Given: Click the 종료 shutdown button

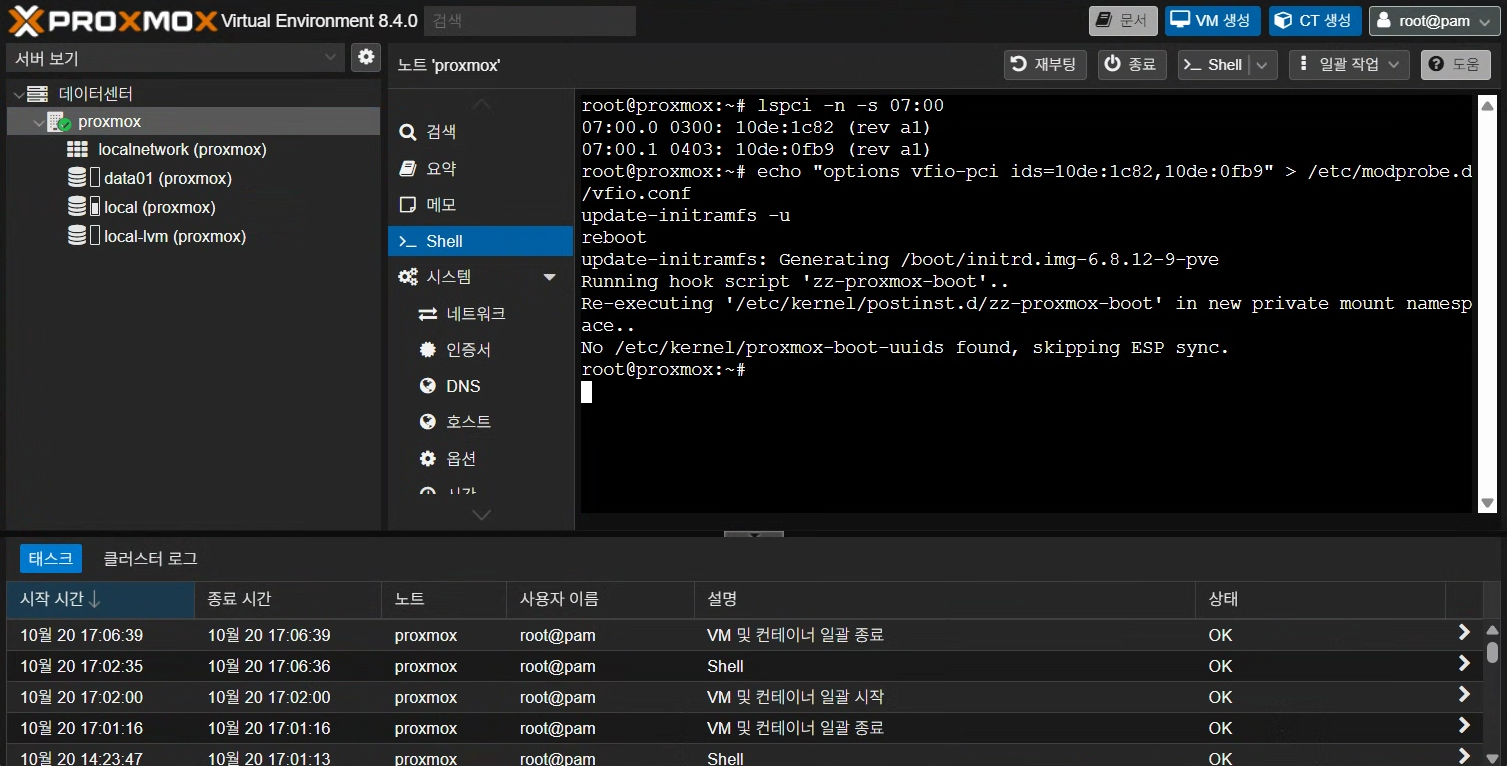Looking at the screenshot, I should tap(1133, 65).
